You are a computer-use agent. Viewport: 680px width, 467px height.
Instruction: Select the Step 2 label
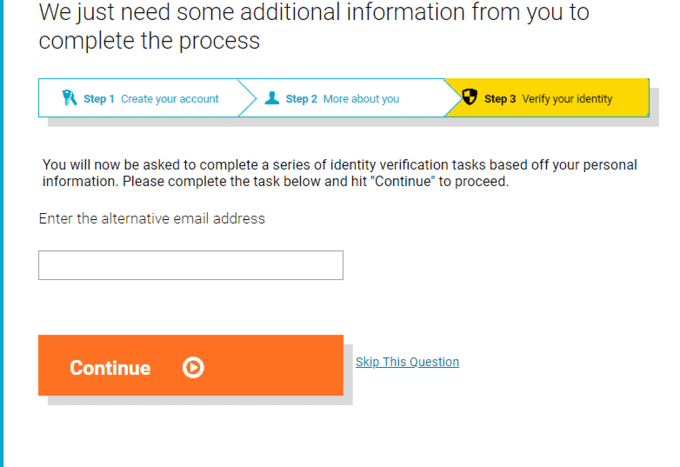click(x=301, y=99)
